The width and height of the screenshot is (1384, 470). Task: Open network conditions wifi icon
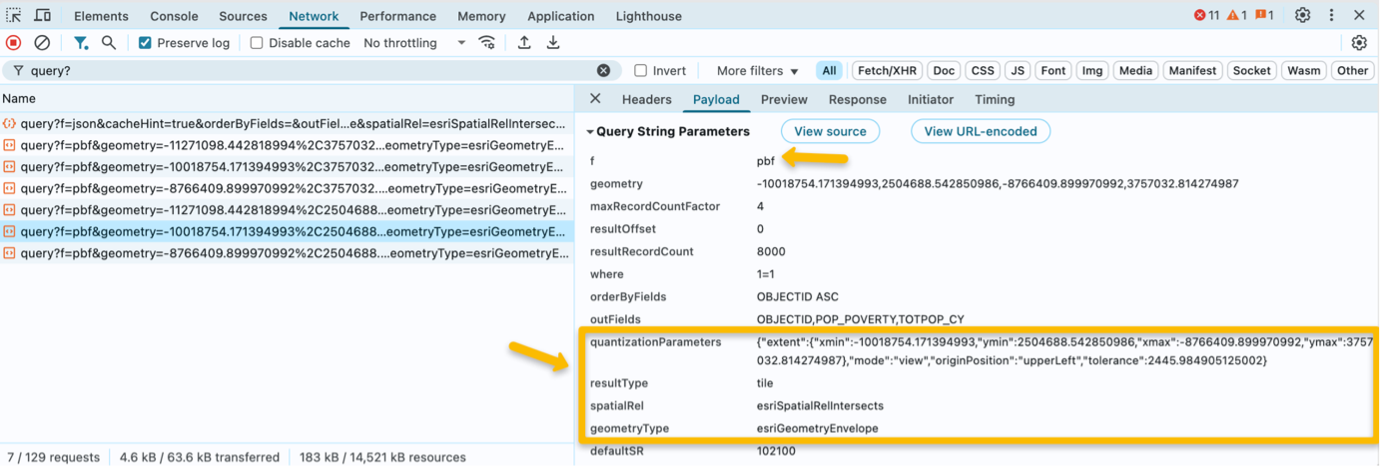click(487, 43)
